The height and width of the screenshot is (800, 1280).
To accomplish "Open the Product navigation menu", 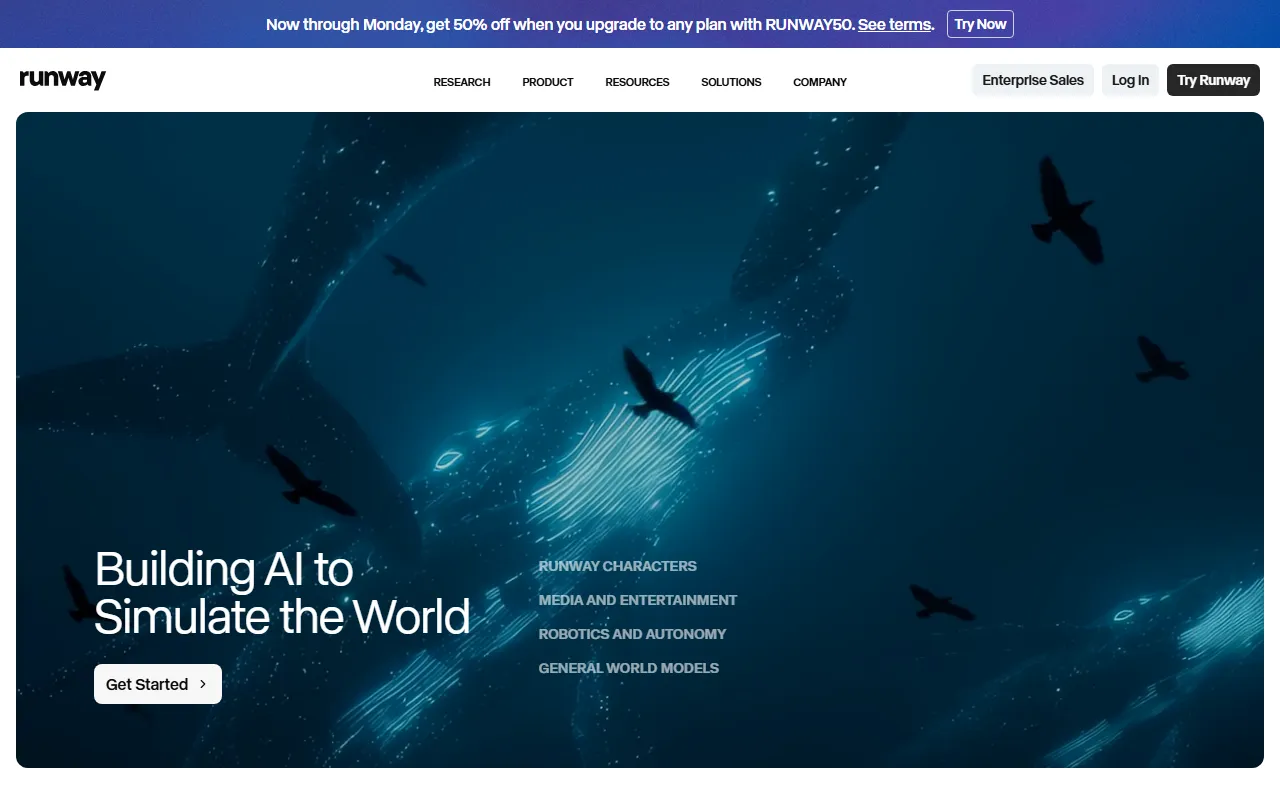I will click(547, 82).
